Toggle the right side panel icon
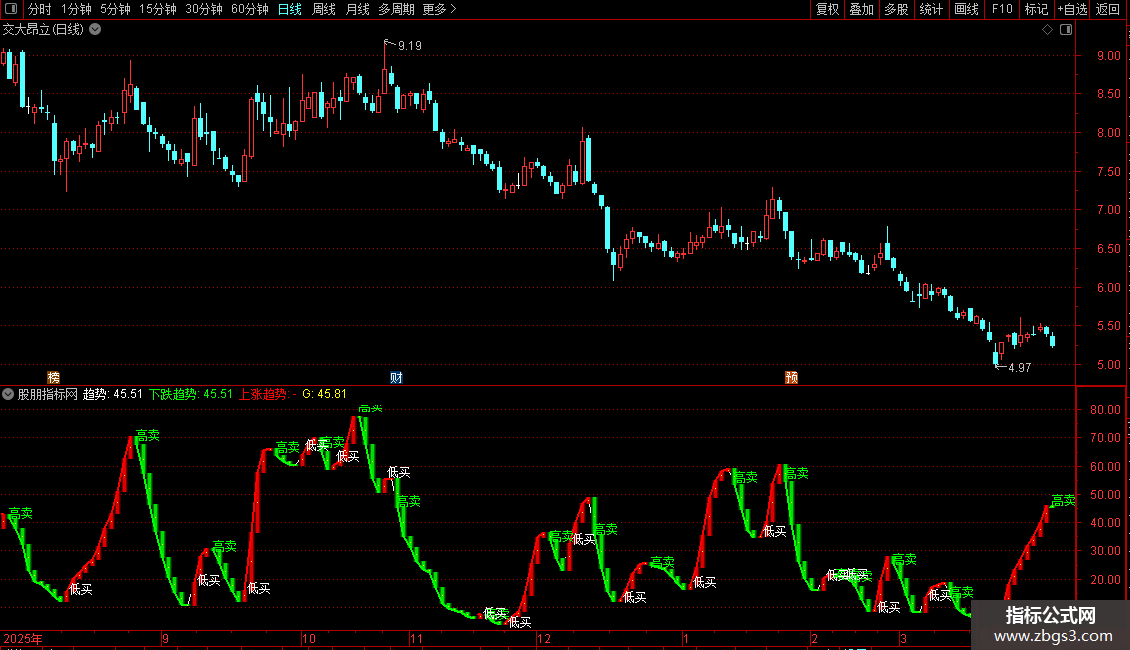 [x=1066, y=30]
